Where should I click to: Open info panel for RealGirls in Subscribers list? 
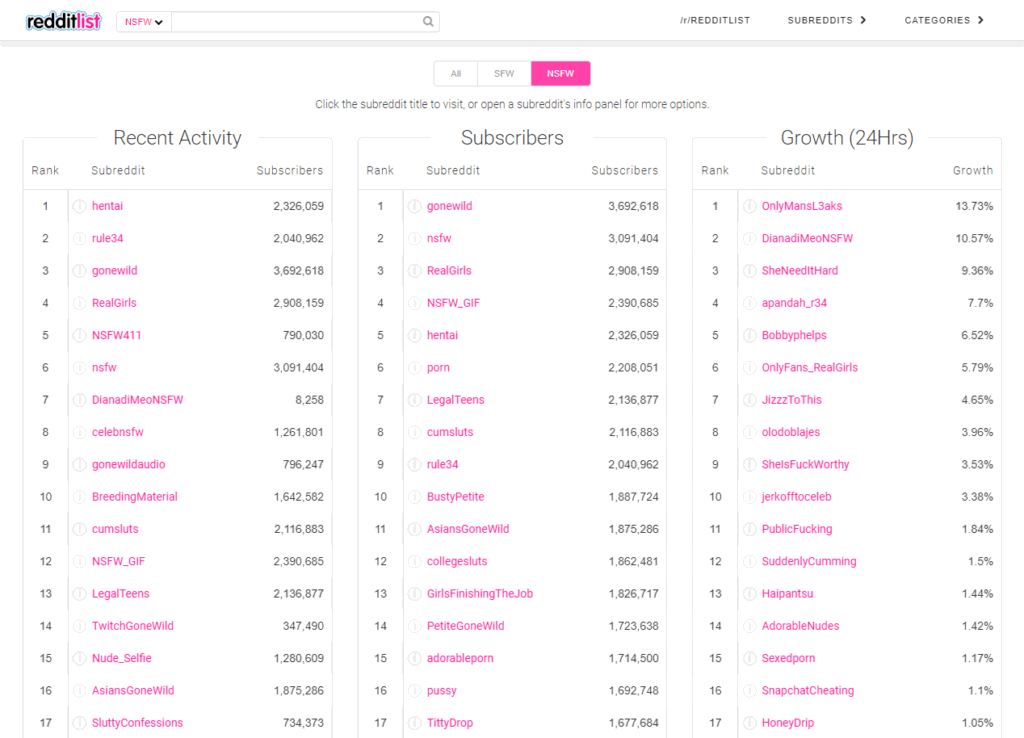415,271
